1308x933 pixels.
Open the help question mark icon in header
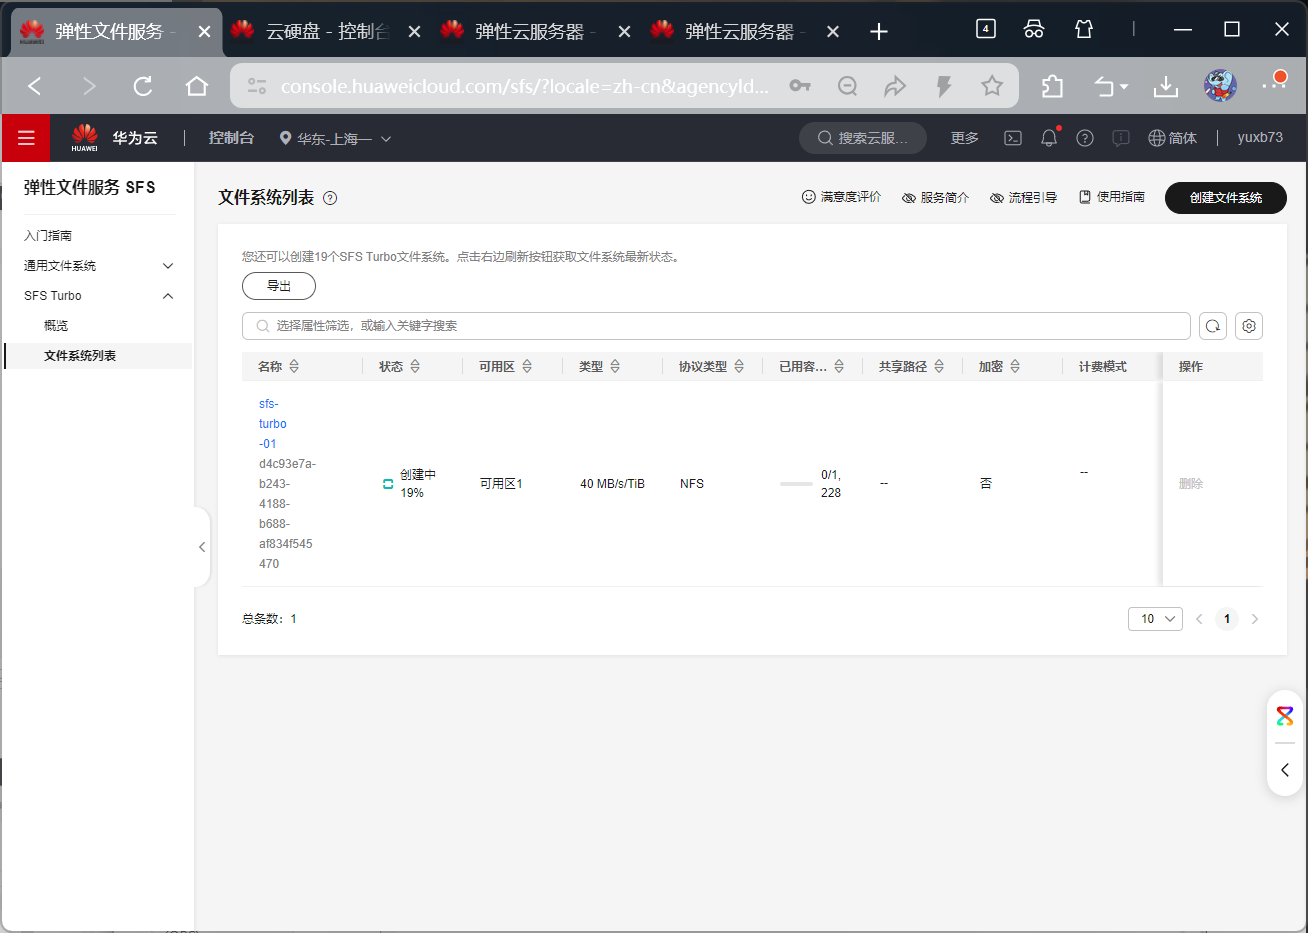click(x=1085, y=138)
